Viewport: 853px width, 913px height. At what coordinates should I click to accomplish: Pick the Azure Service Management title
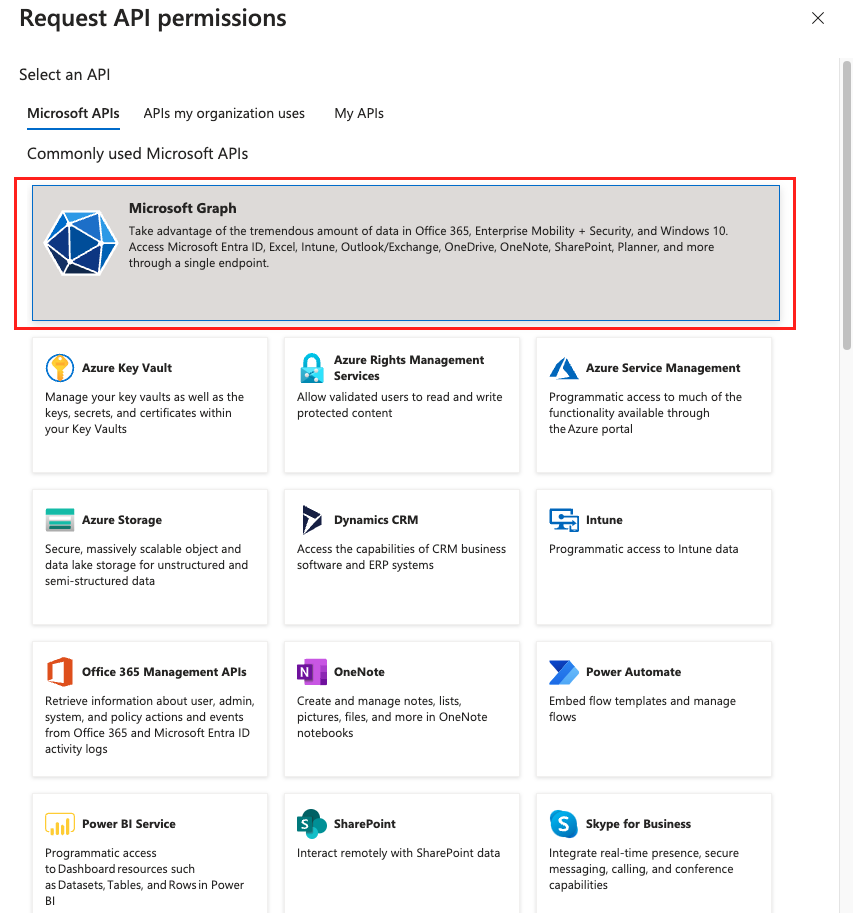pos(663,368)
